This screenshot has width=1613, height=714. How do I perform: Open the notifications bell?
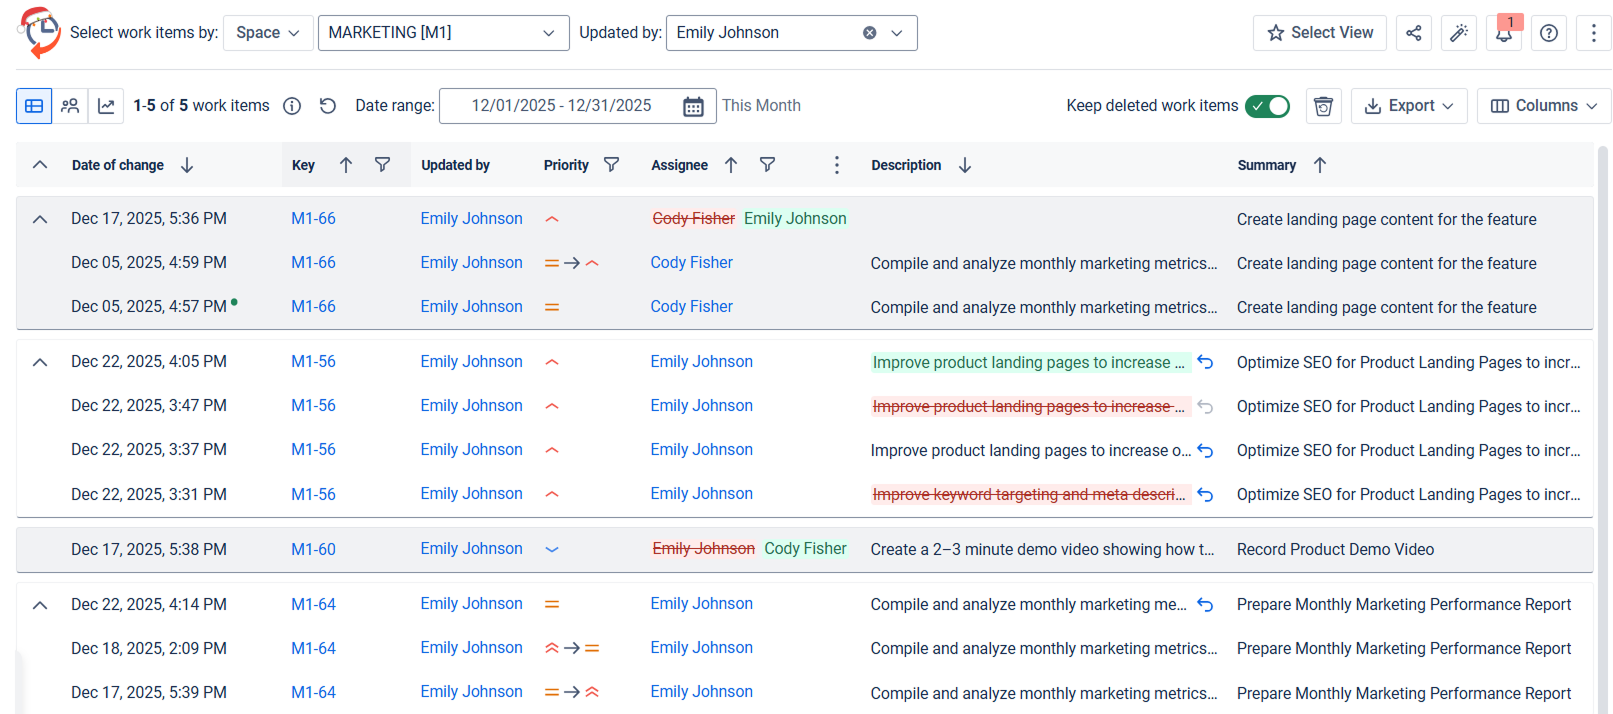click(x=1504, y=33)
